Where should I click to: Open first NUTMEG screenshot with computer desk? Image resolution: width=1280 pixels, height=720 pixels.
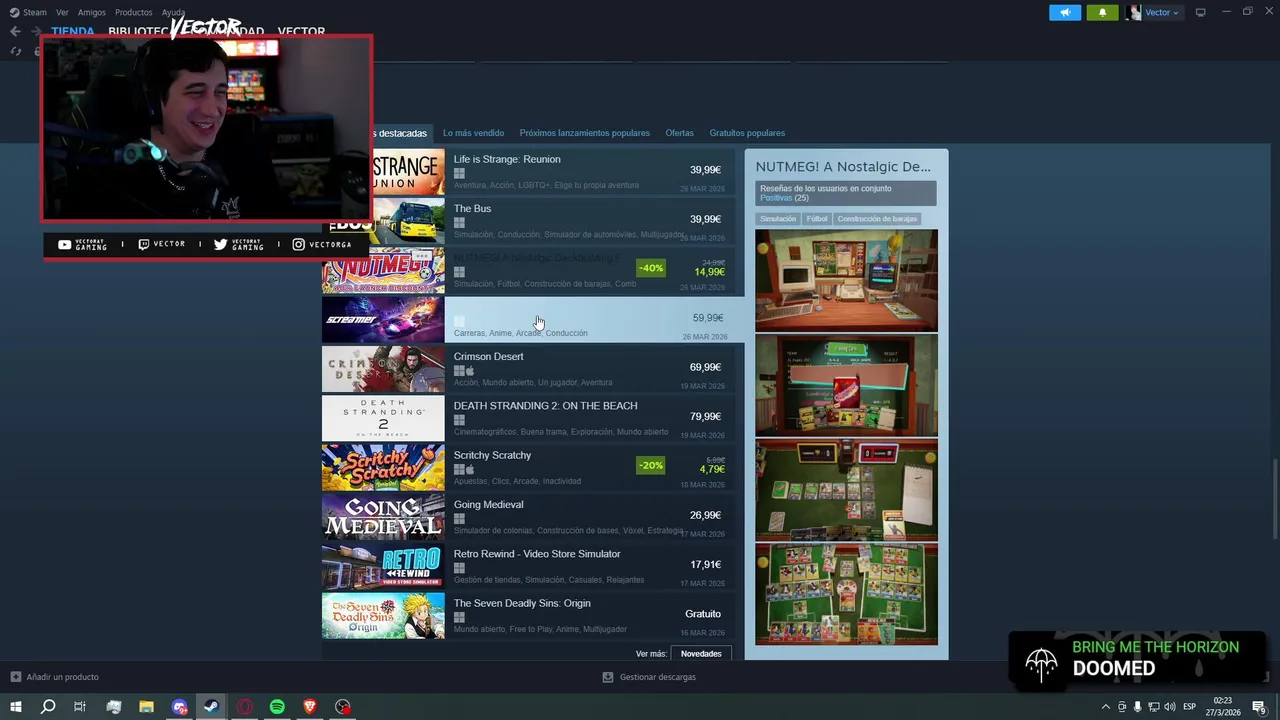pos(846,280)
